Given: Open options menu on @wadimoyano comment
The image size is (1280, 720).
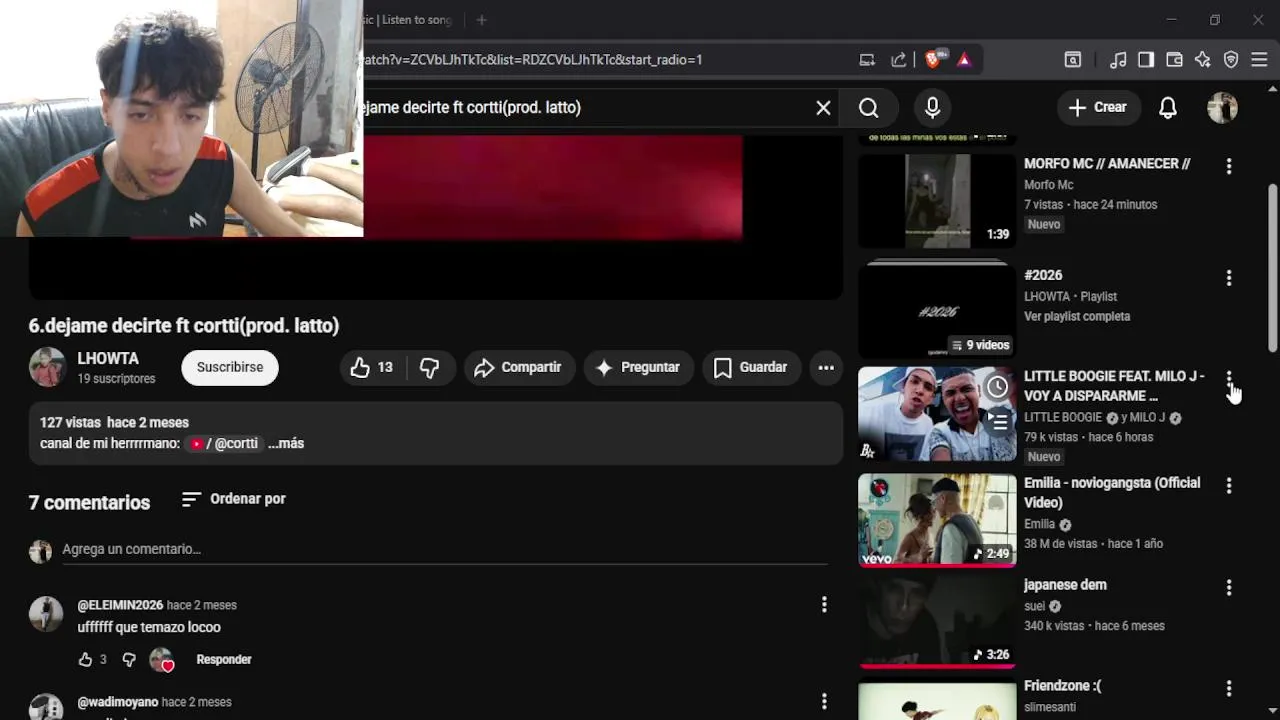Looking at the screenshot, I should [824, 701].
